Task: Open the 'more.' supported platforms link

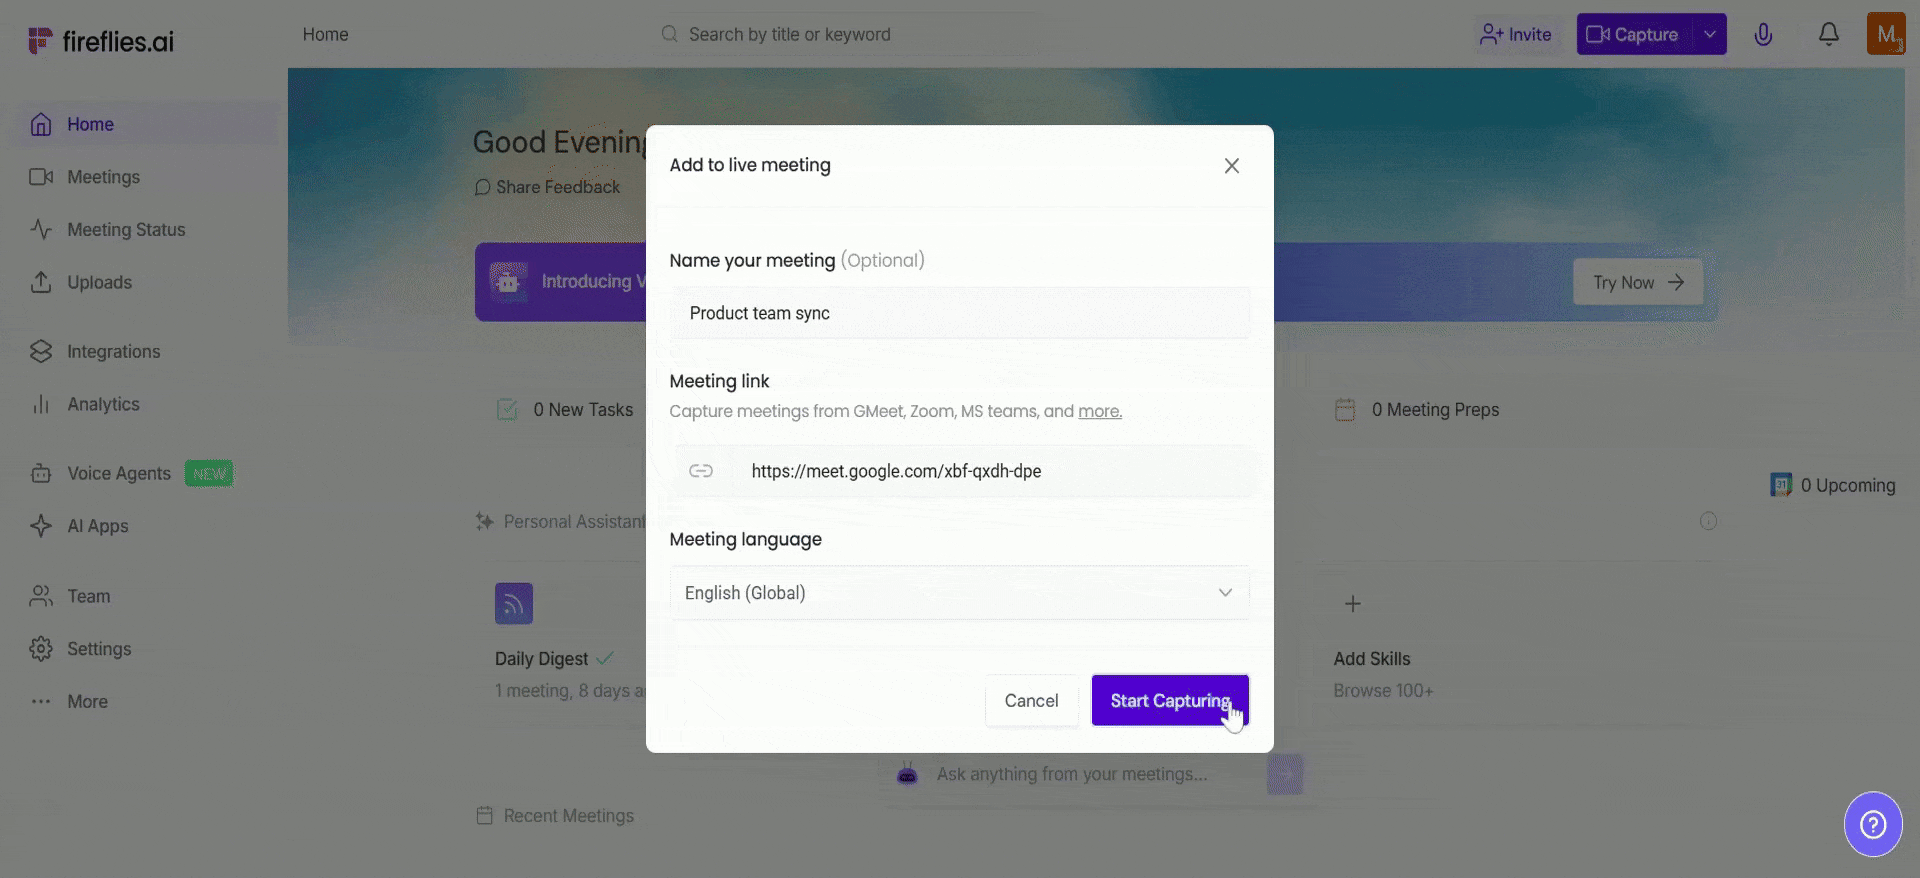Action: point(1100,411)
